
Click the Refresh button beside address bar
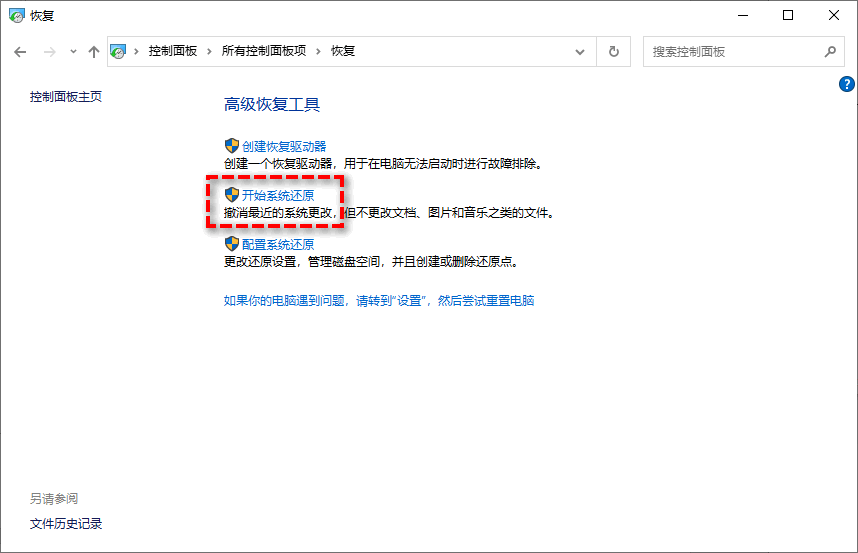(x=614, y=51)
